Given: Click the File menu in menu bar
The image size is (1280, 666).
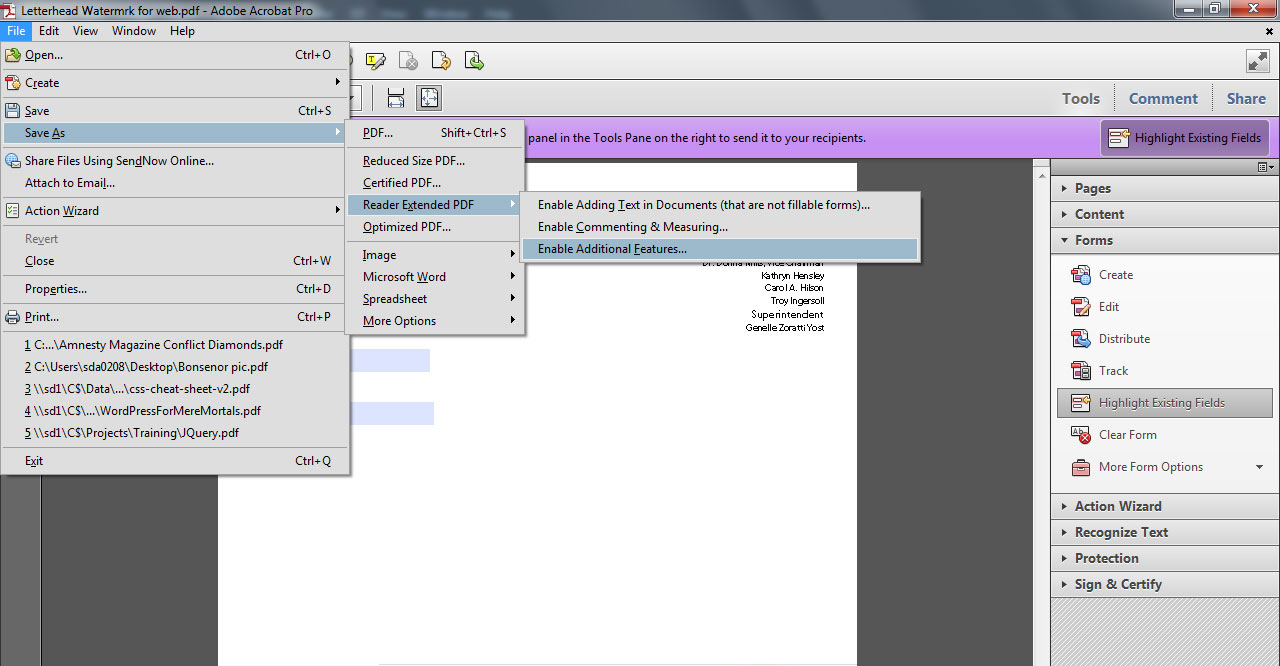Looking at the screenshot, I should tap(16, 31).
